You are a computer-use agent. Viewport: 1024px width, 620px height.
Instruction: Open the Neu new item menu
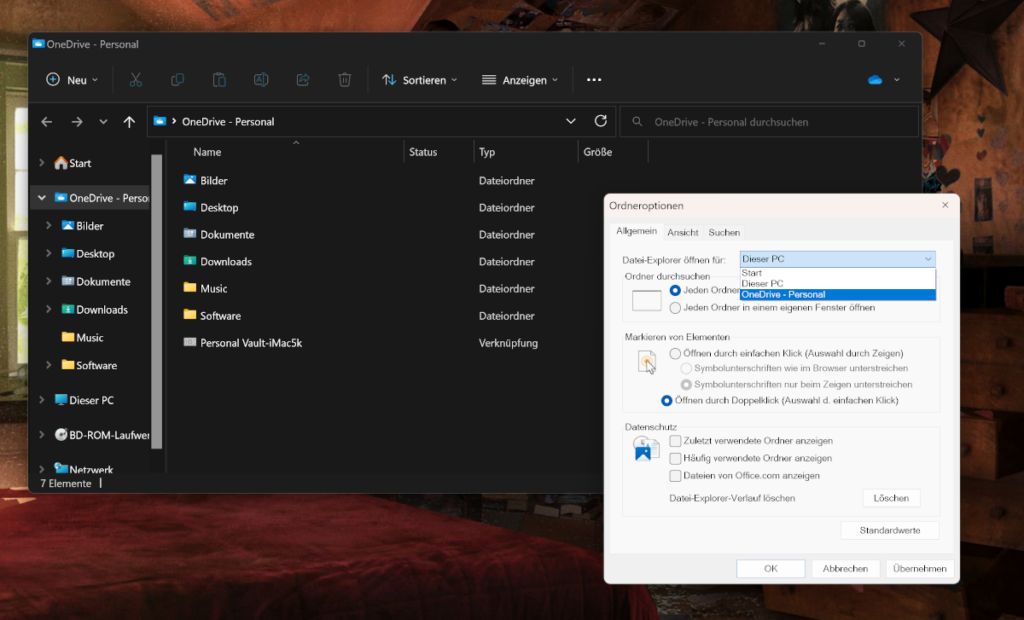[x=72, y=80]
